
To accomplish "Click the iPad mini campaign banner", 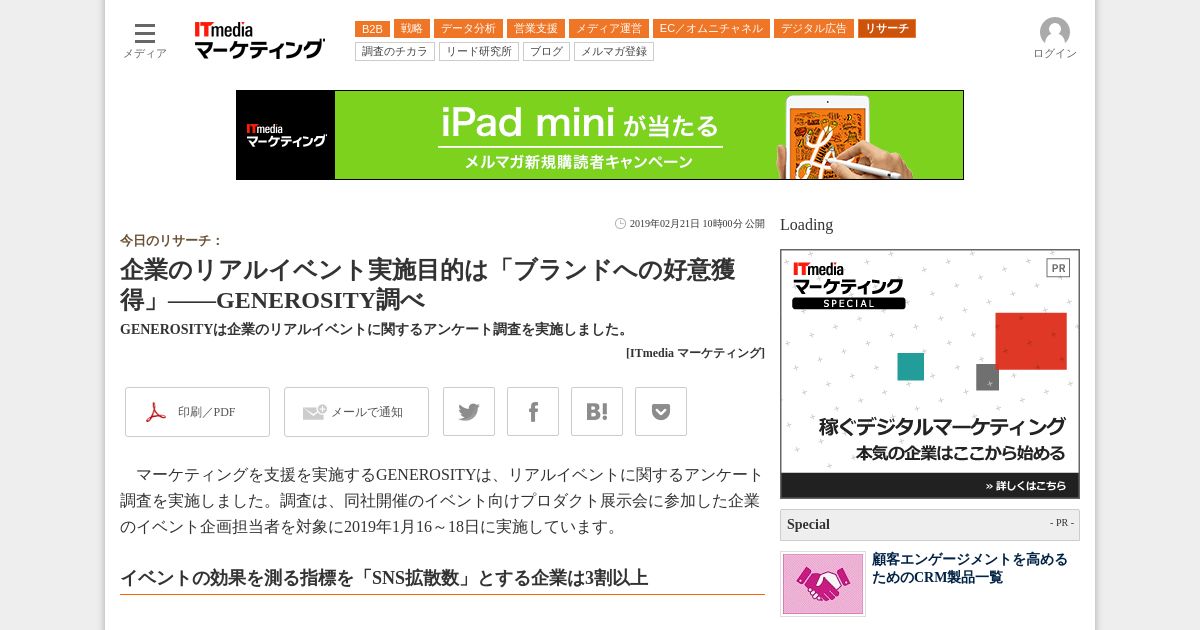I will [600, 135].
